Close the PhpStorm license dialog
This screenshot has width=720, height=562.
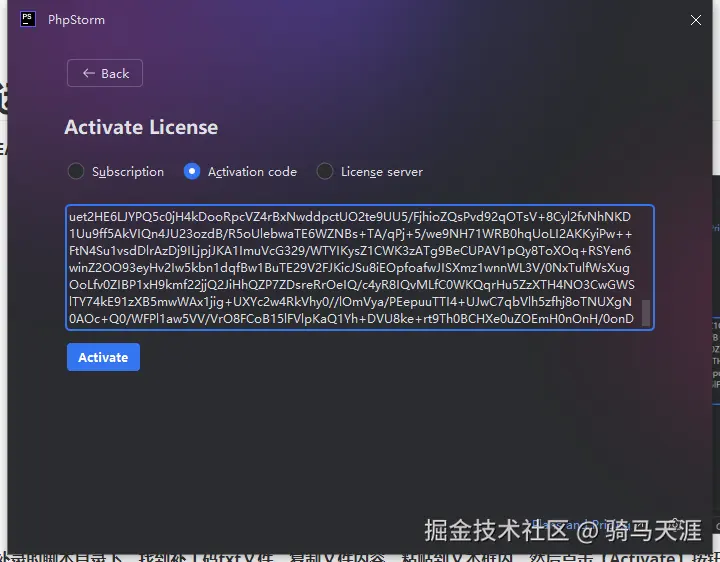696,20
